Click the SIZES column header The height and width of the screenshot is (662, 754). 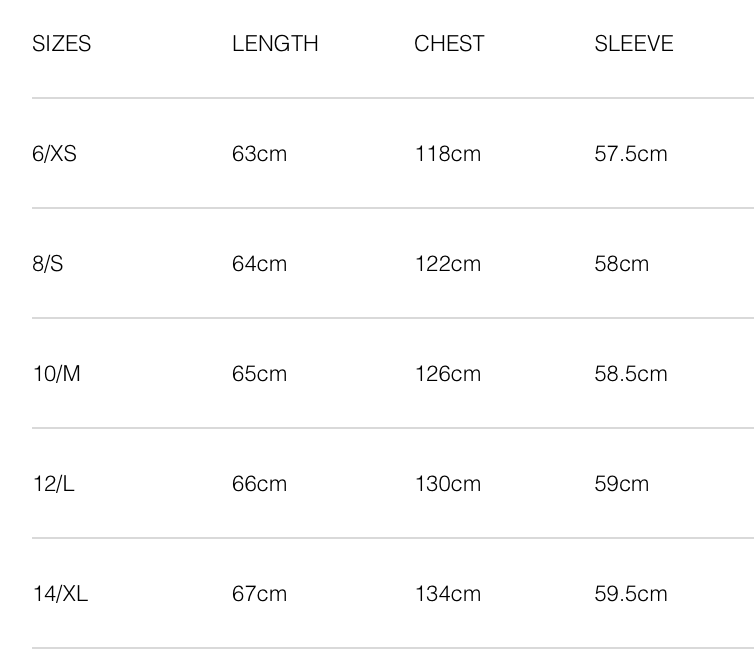(x=61, y=44)
